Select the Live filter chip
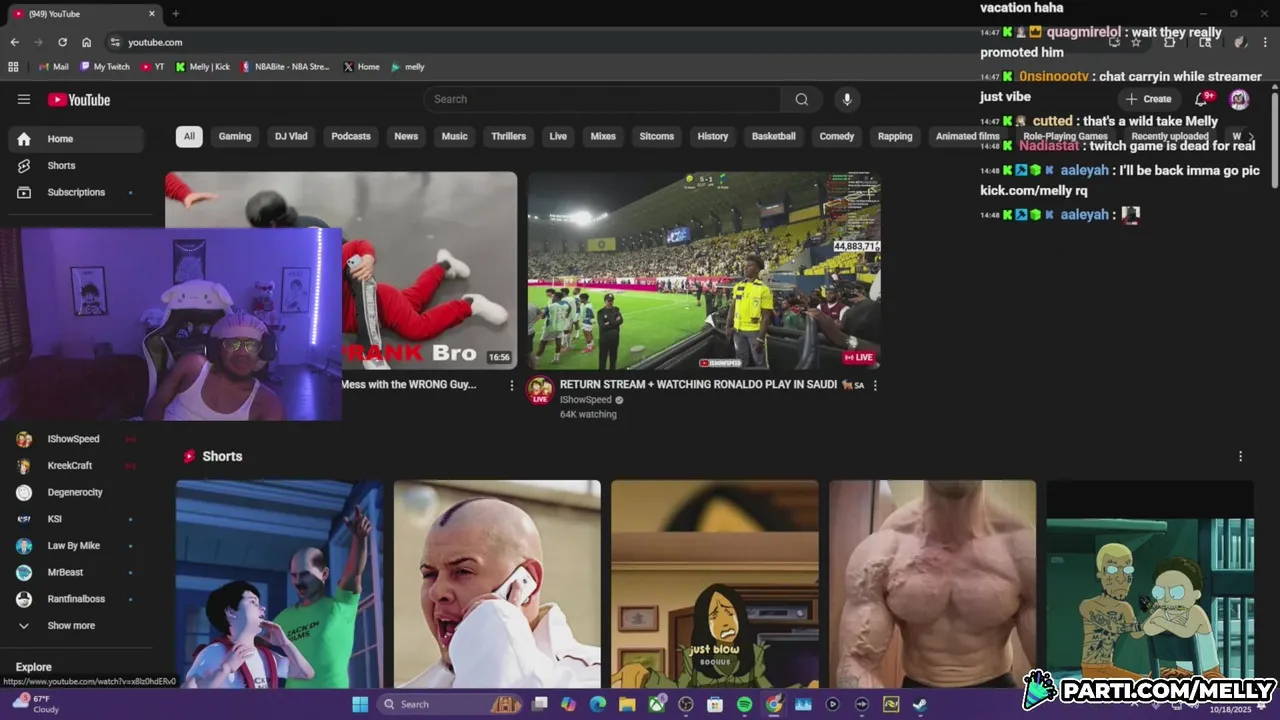The width and height of the screenshot is (1280, 720). click(x=558, y=136)
